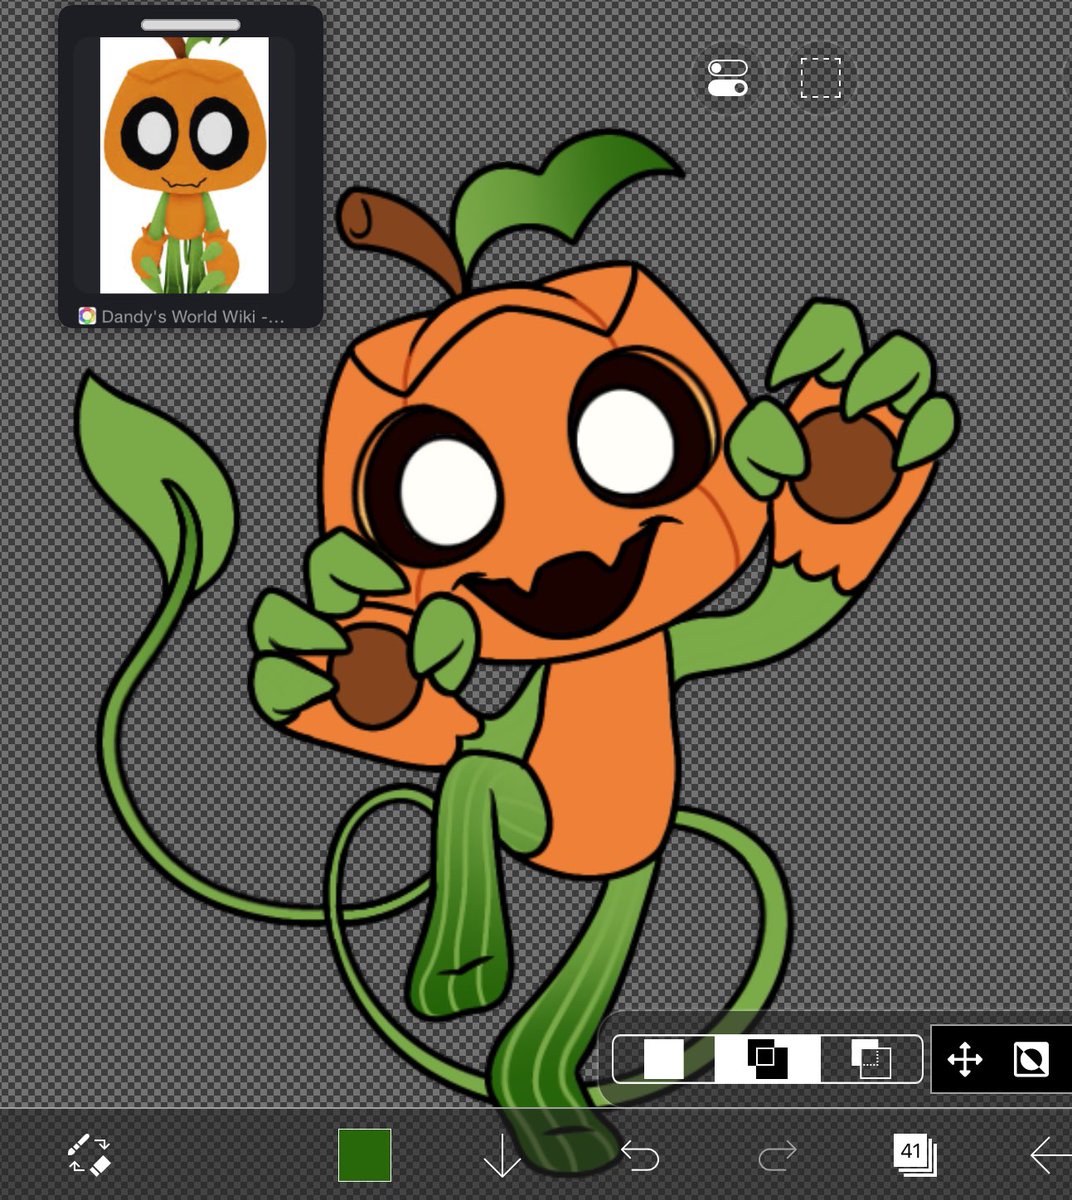Activate the four-arrow move transform tool
This screenshot has height=1200, width=1072.
point(965,1059)
